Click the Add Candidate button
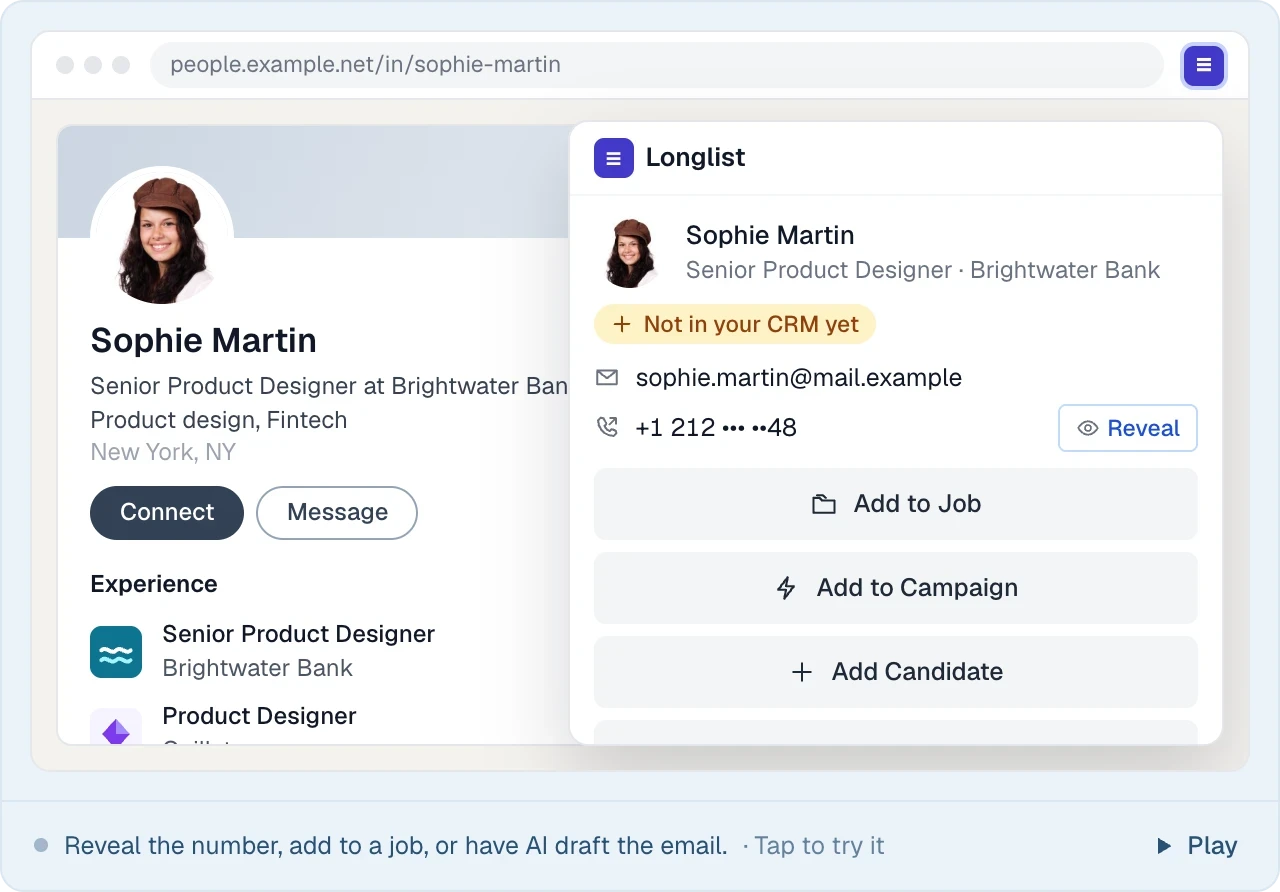The height and width of the screenshot is (892, 1280). (x=896, y=672)
